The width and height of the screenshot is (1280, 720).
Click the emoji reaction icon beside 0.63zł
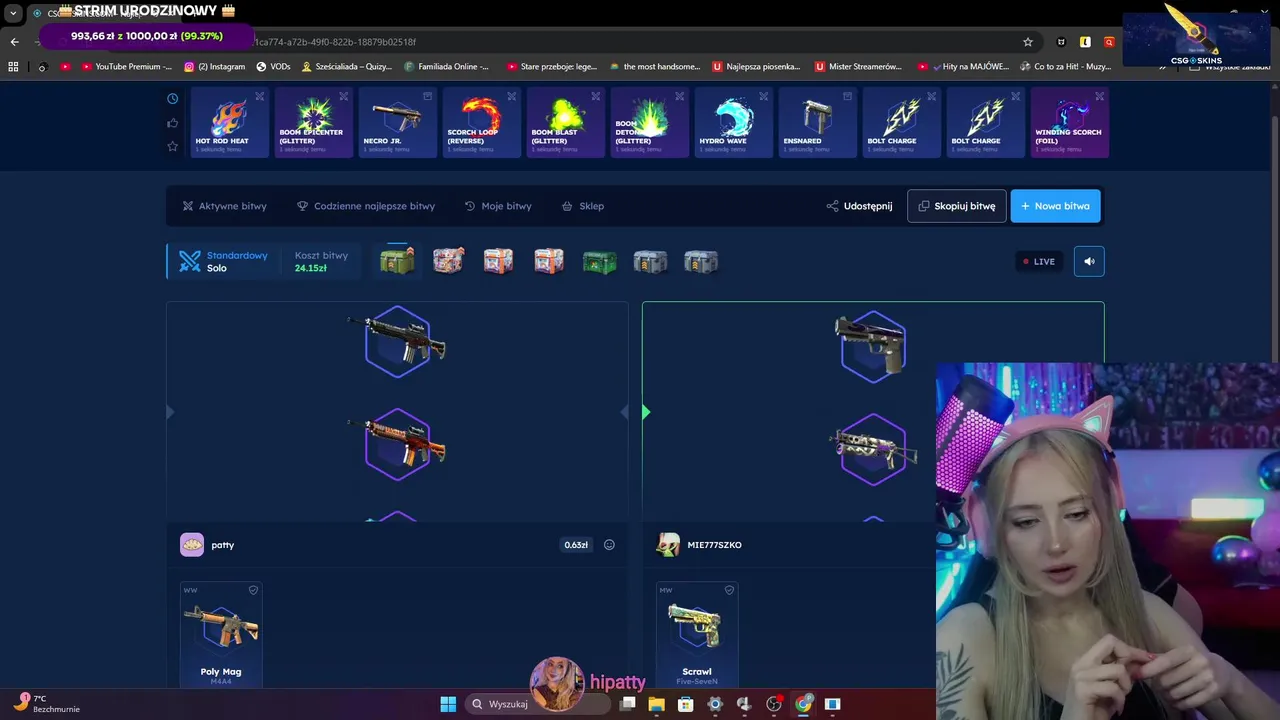pyautogui.click(x=609, y=545)
